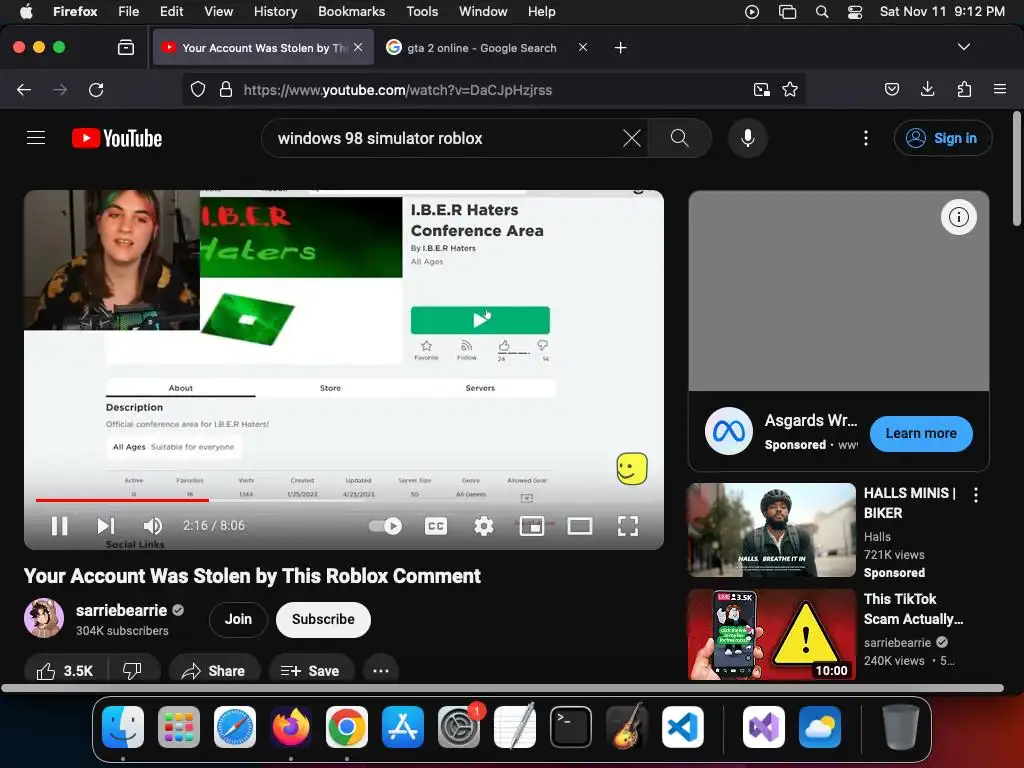This screenshot has width=1024, height=768.
Task: Open the File menu
Action: [128, 11]
